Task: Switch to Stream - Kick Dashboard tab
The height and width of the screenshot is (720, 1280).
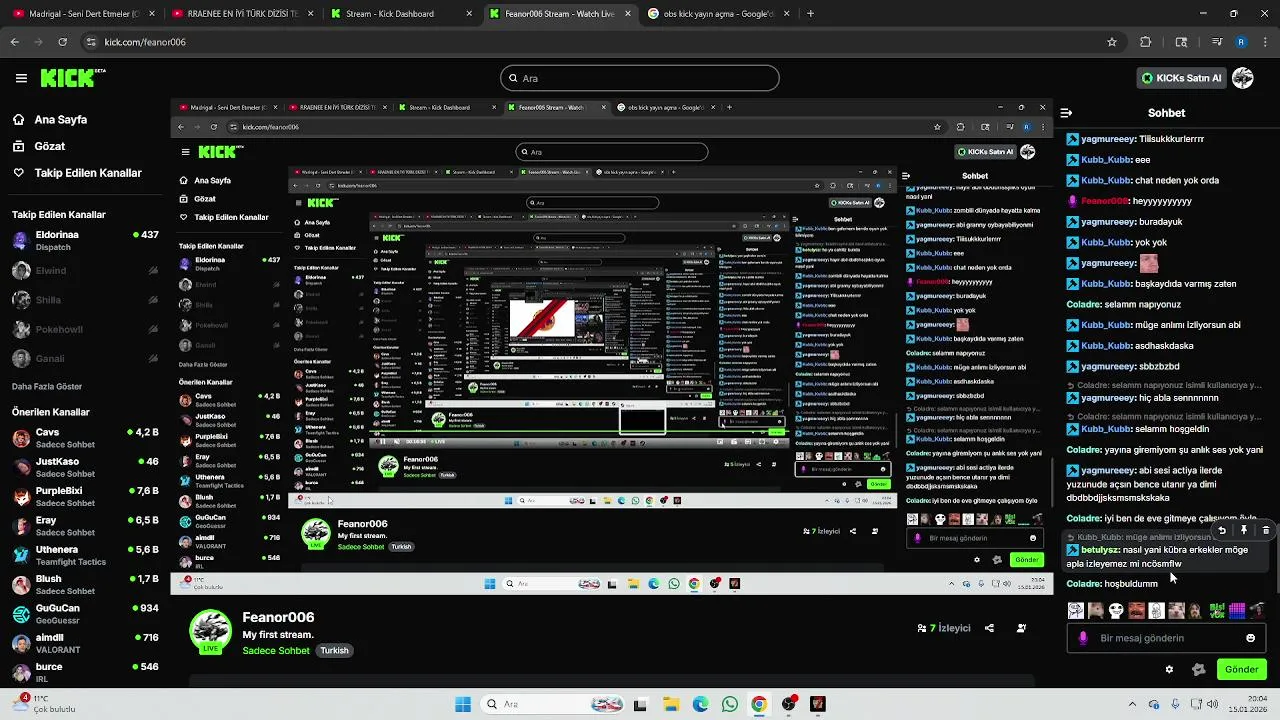Action: 400,14
